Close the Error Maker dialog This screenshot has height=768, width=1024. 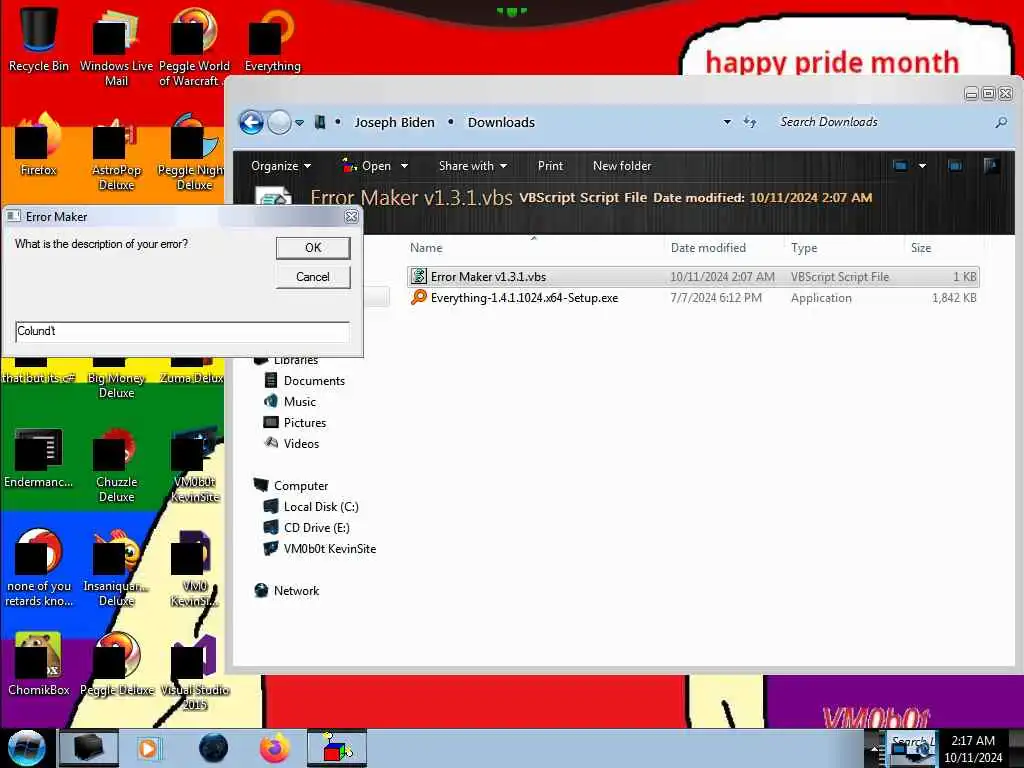(351, 217)
